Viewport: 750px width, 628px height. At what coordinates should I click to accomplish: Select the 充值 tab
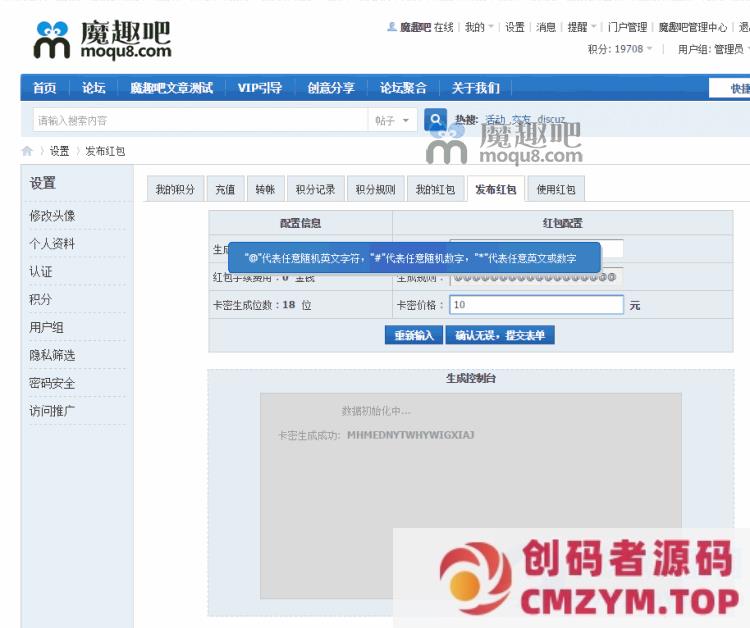(x=224, y=190)
